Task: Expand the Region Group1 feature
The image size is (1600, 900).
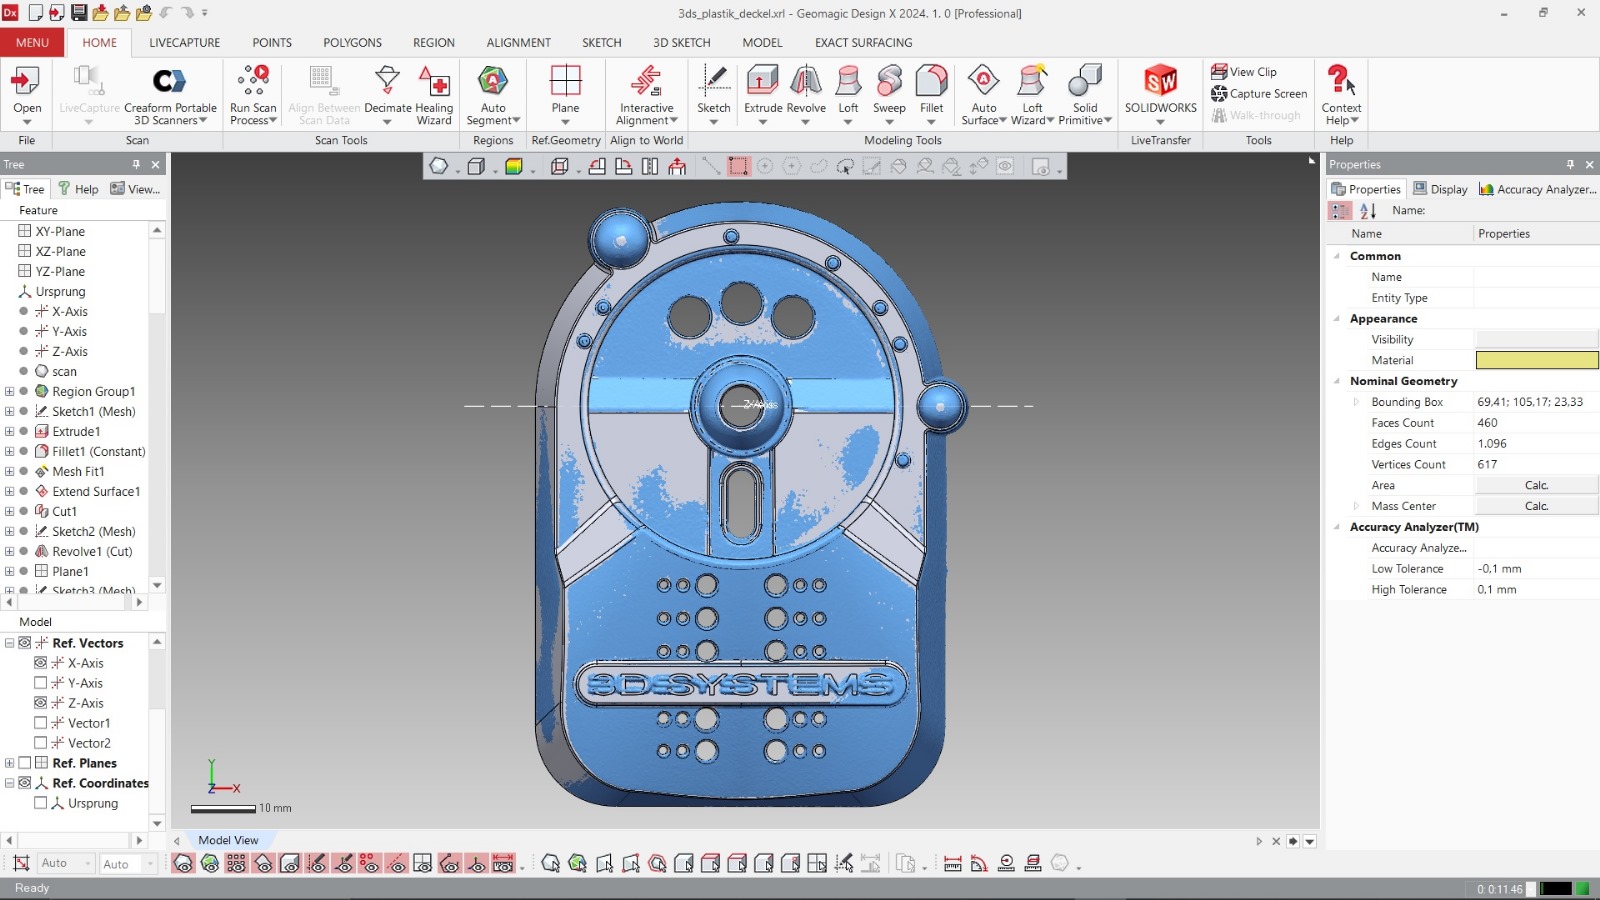Action: coord(9,391)
